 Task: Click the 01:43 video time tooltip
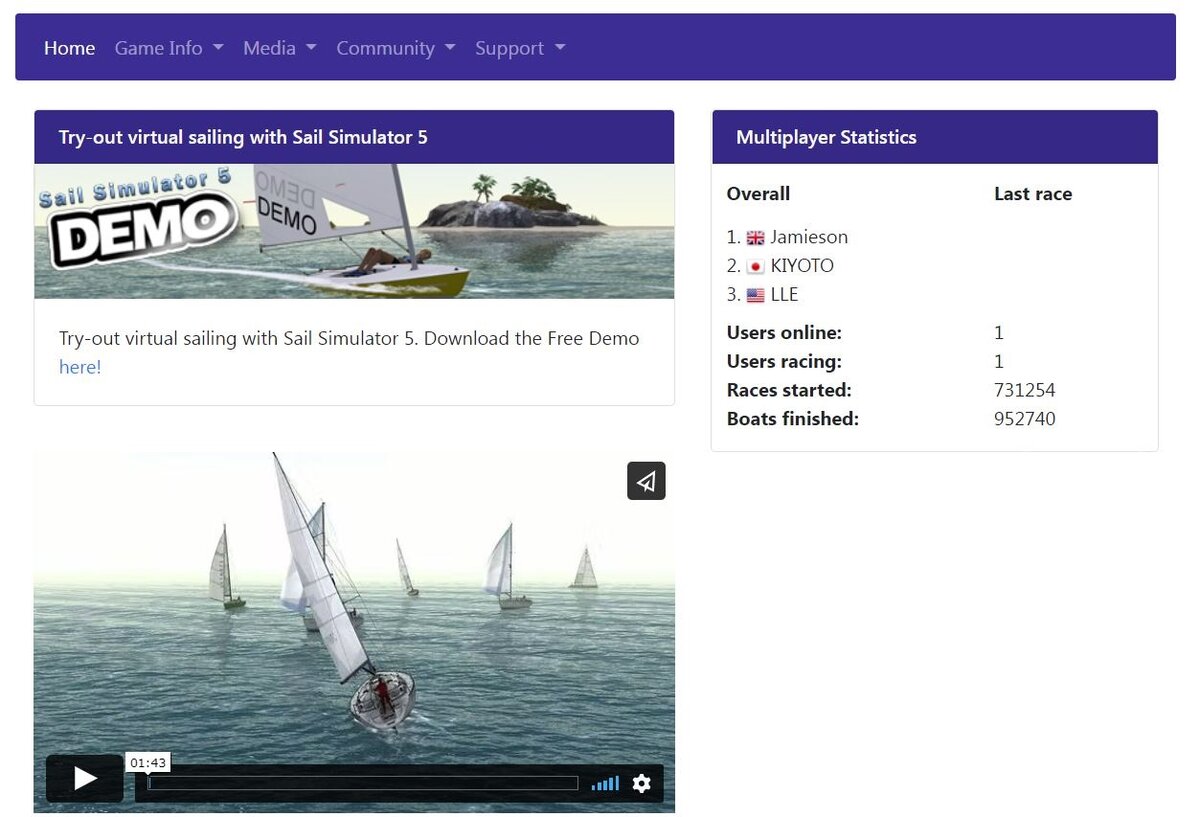click(x=148, y=763)
